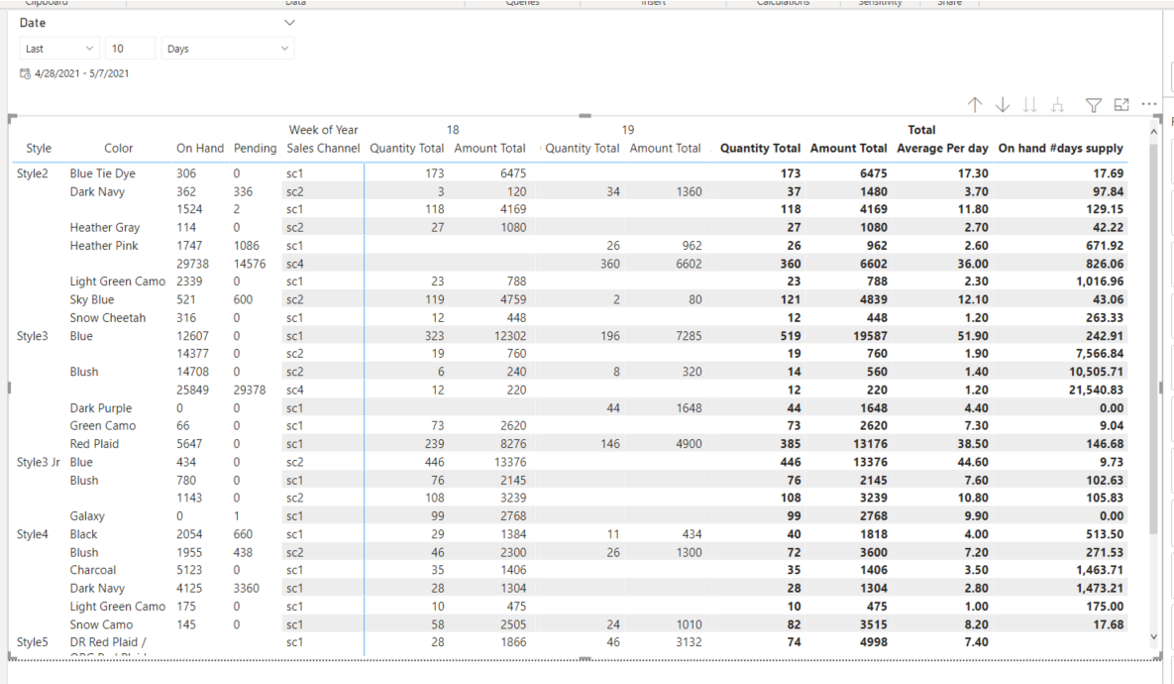Click the Pending column header

pyautogui.click(x=255, y=148)
